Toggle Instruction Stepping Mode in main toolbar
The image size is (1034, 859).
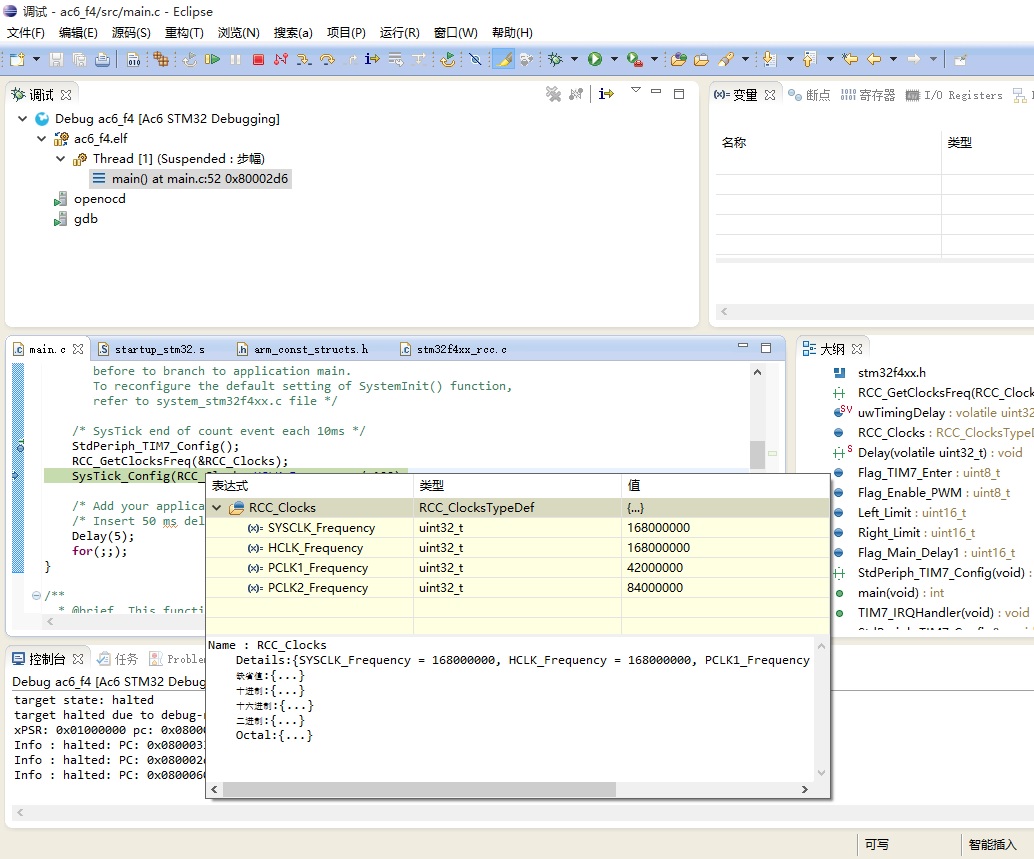pos(372,59)
